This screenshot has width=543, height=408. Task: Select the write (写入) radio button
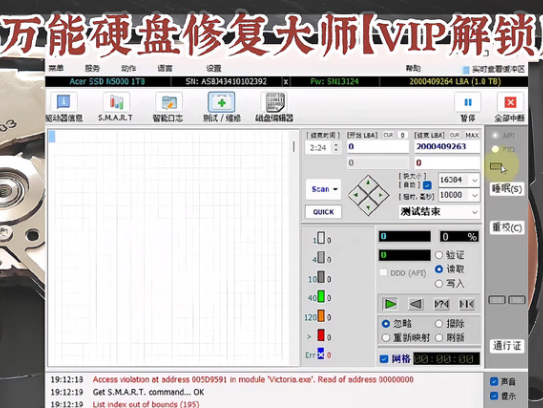pyautogui.click(x=439, y=284)
